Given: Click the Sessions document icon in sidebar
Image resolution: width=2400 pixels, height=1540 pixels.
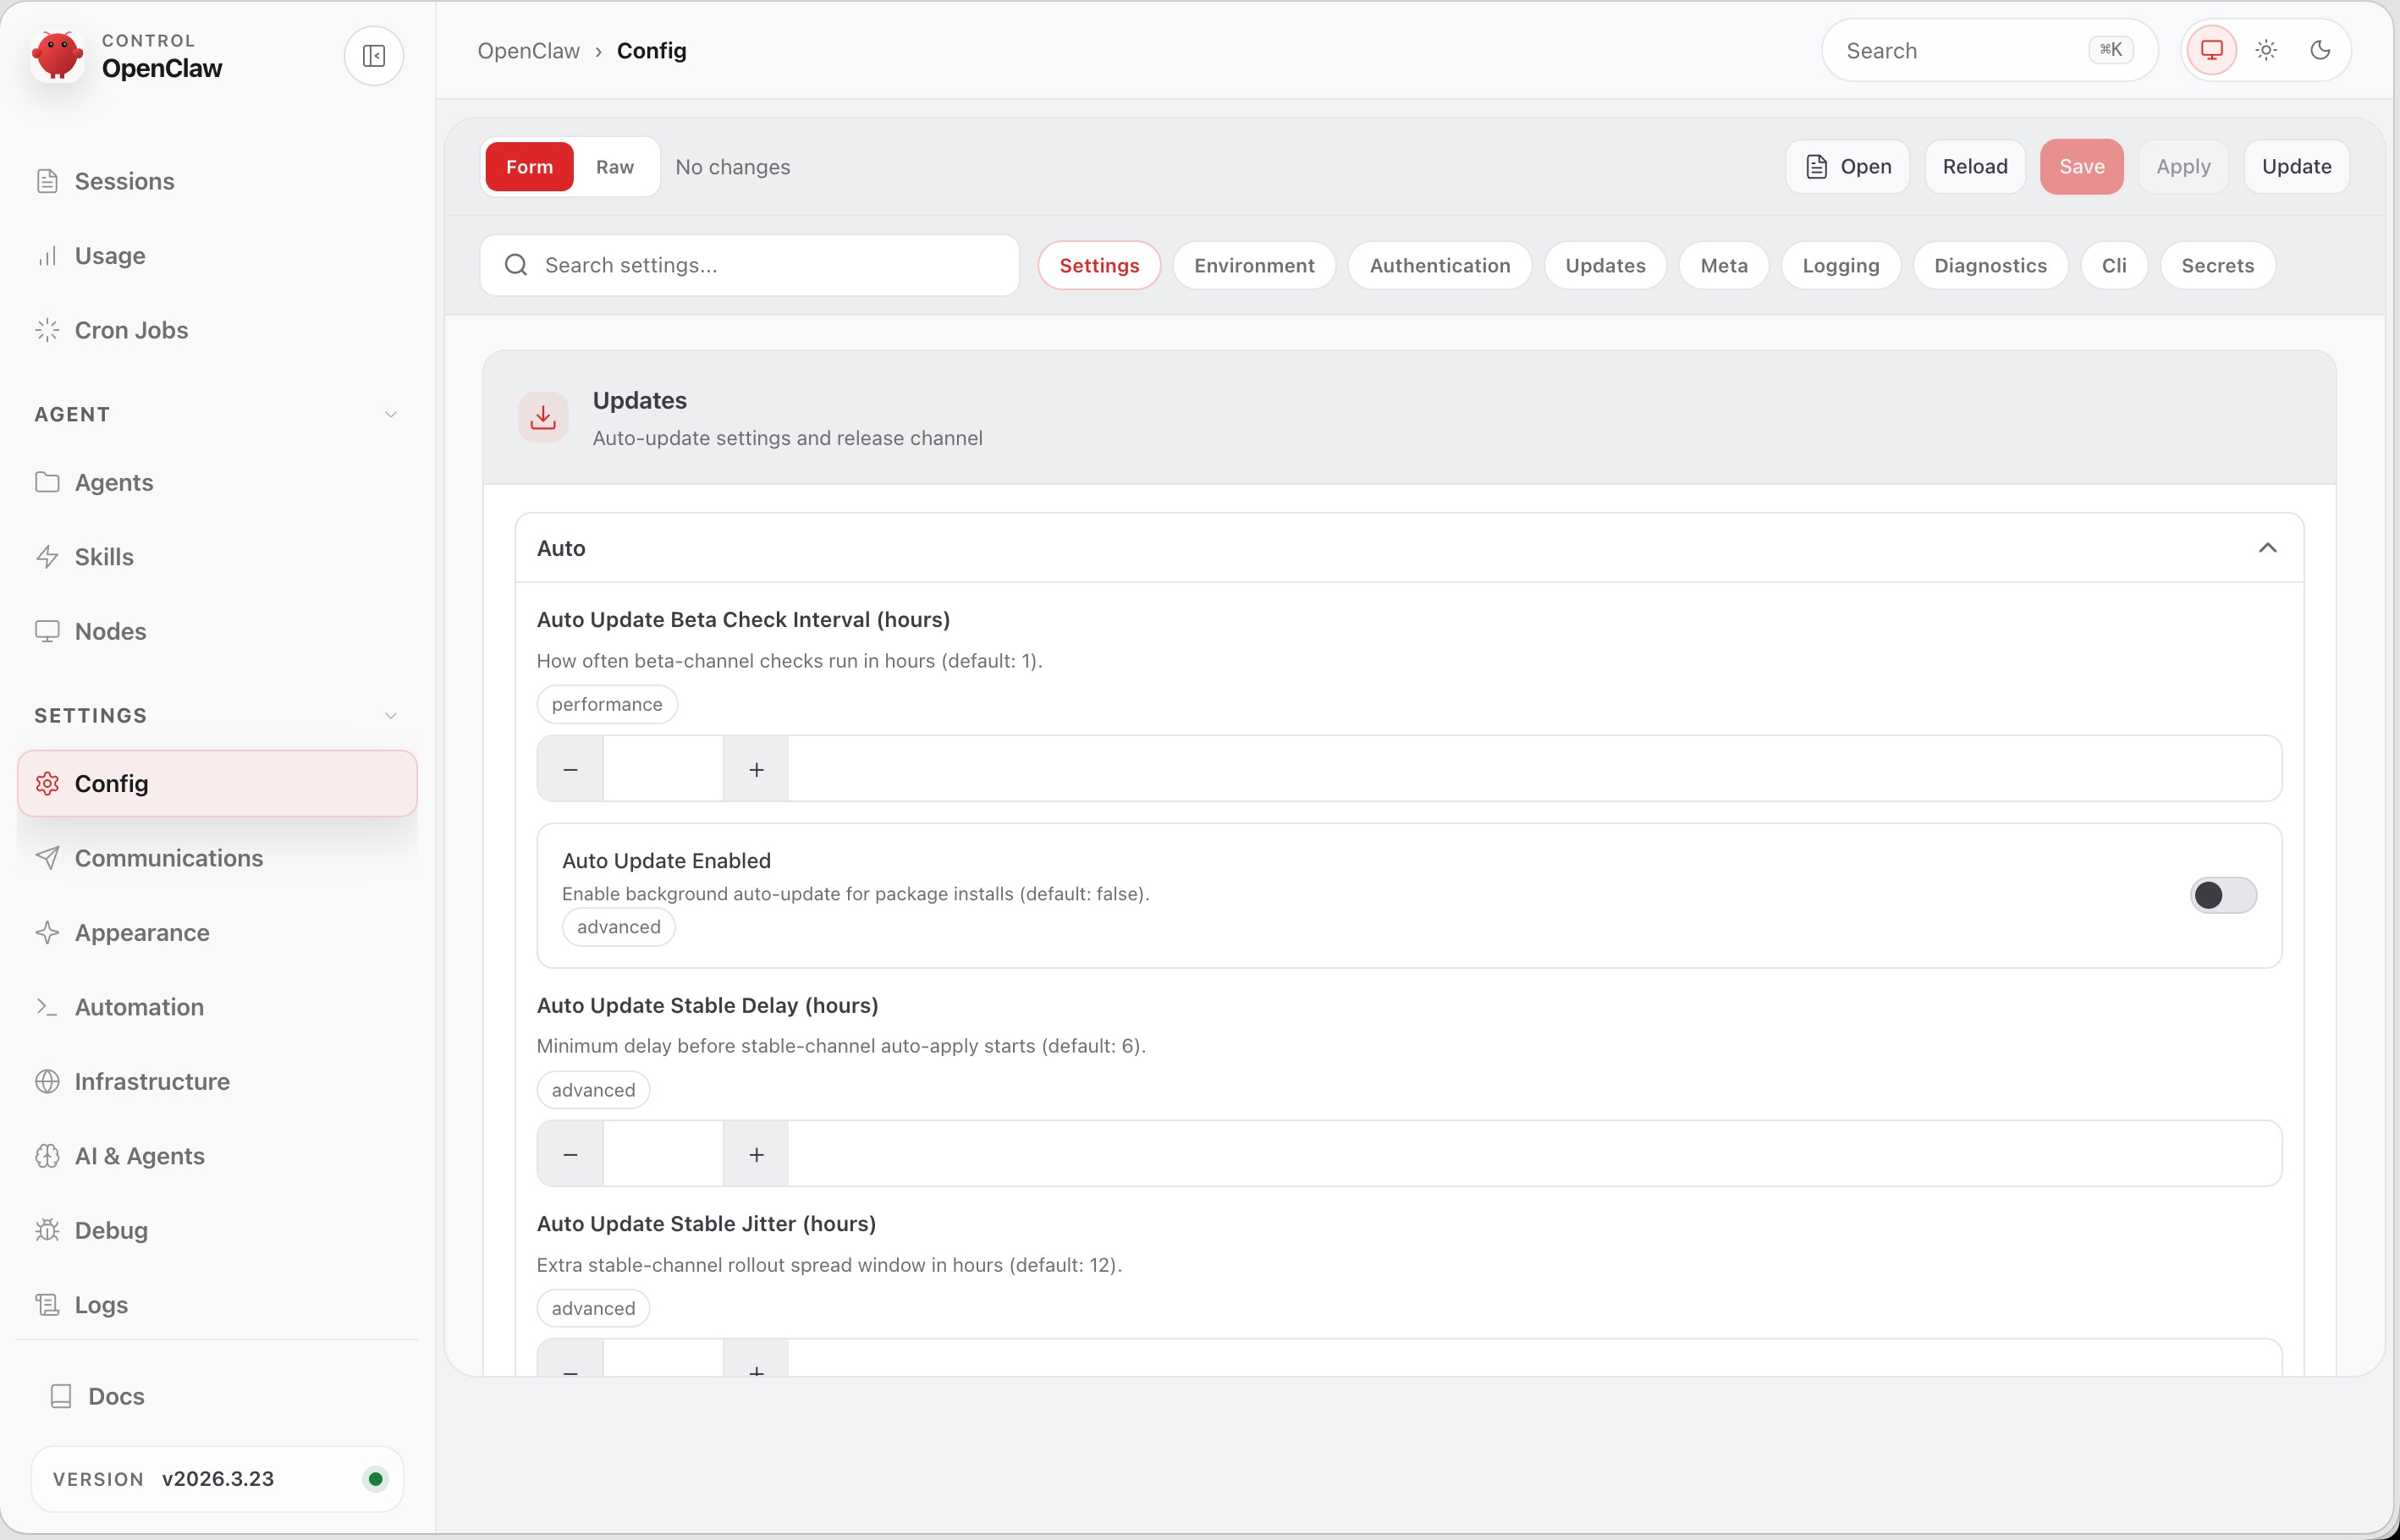Looking at the screenshot, I should (47, 181).
